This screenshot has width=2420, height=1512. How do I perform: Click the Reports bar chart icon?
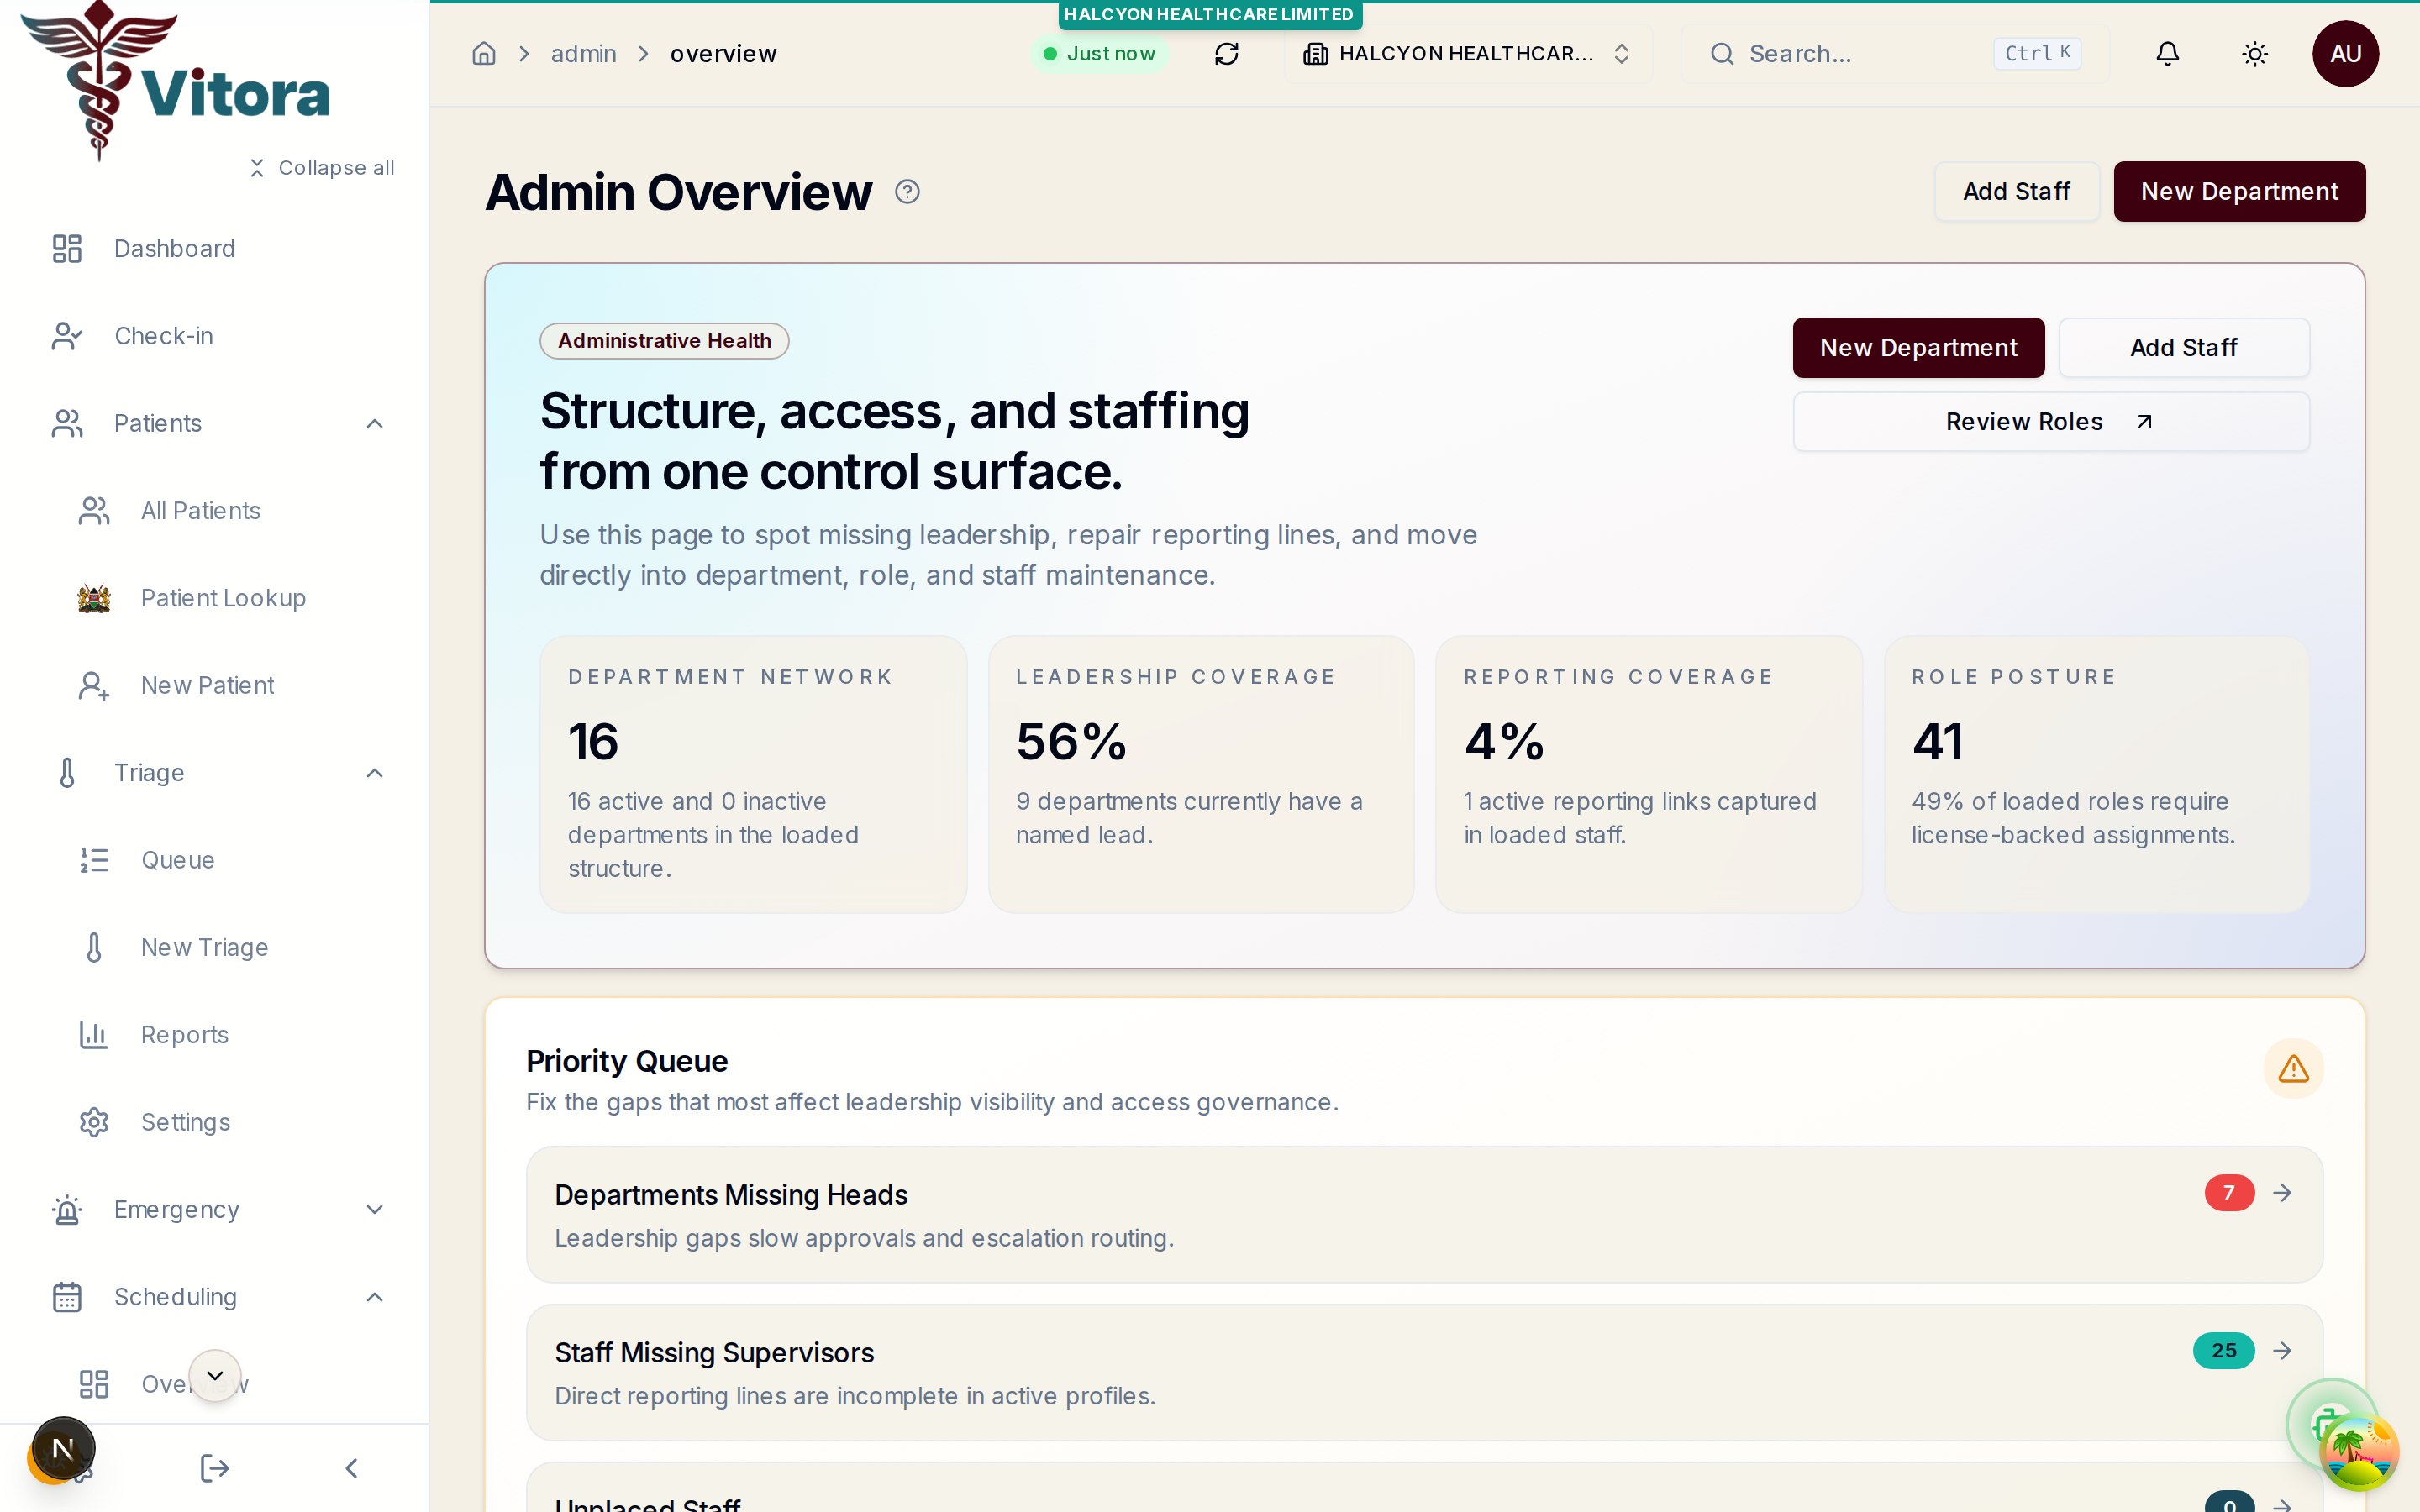(x=94, y=1035)
